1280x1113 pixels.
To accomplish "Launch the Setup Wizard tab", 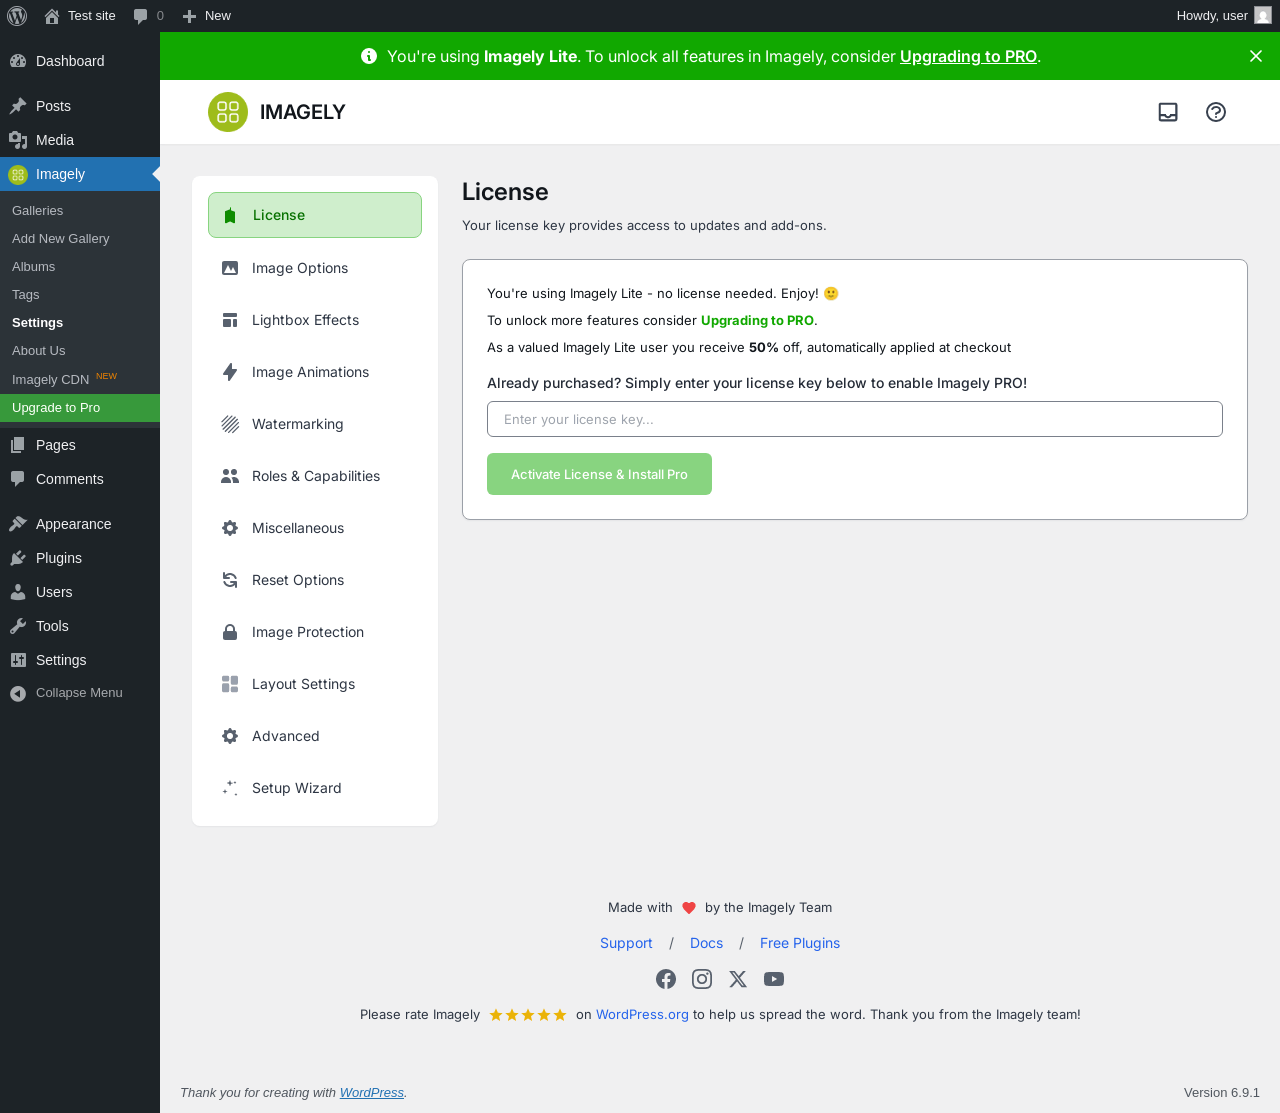I will pyautogui.click(x=315, y=788).
